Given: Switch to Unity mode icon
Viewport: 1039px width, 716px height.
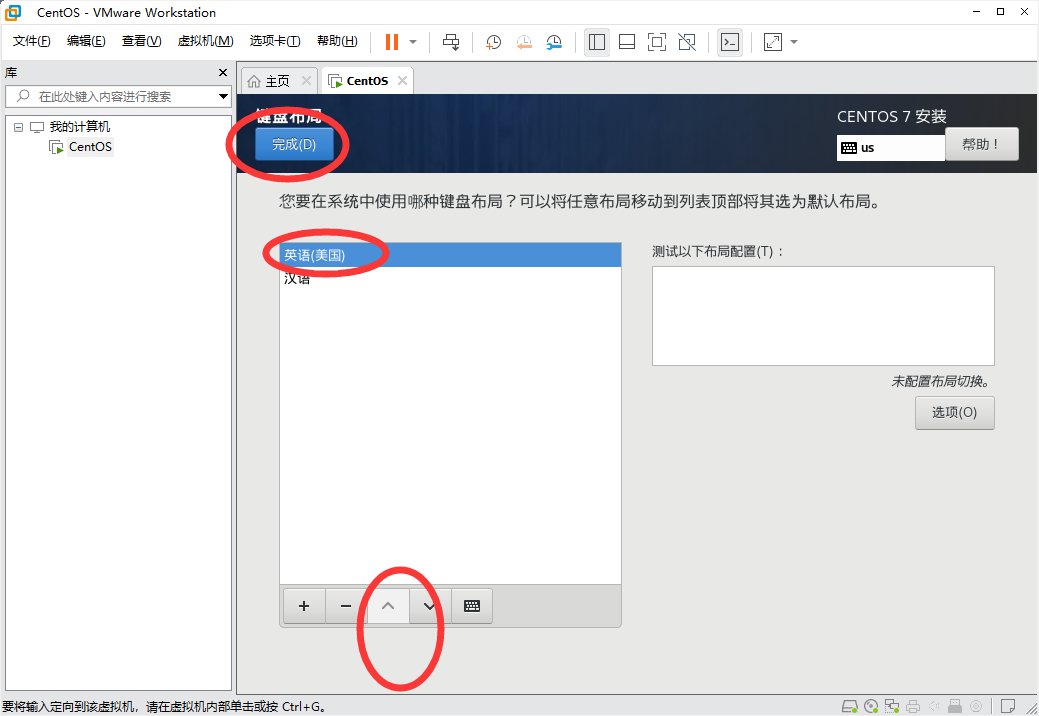Looking at the screenshot, I should [x=687, y=42].
